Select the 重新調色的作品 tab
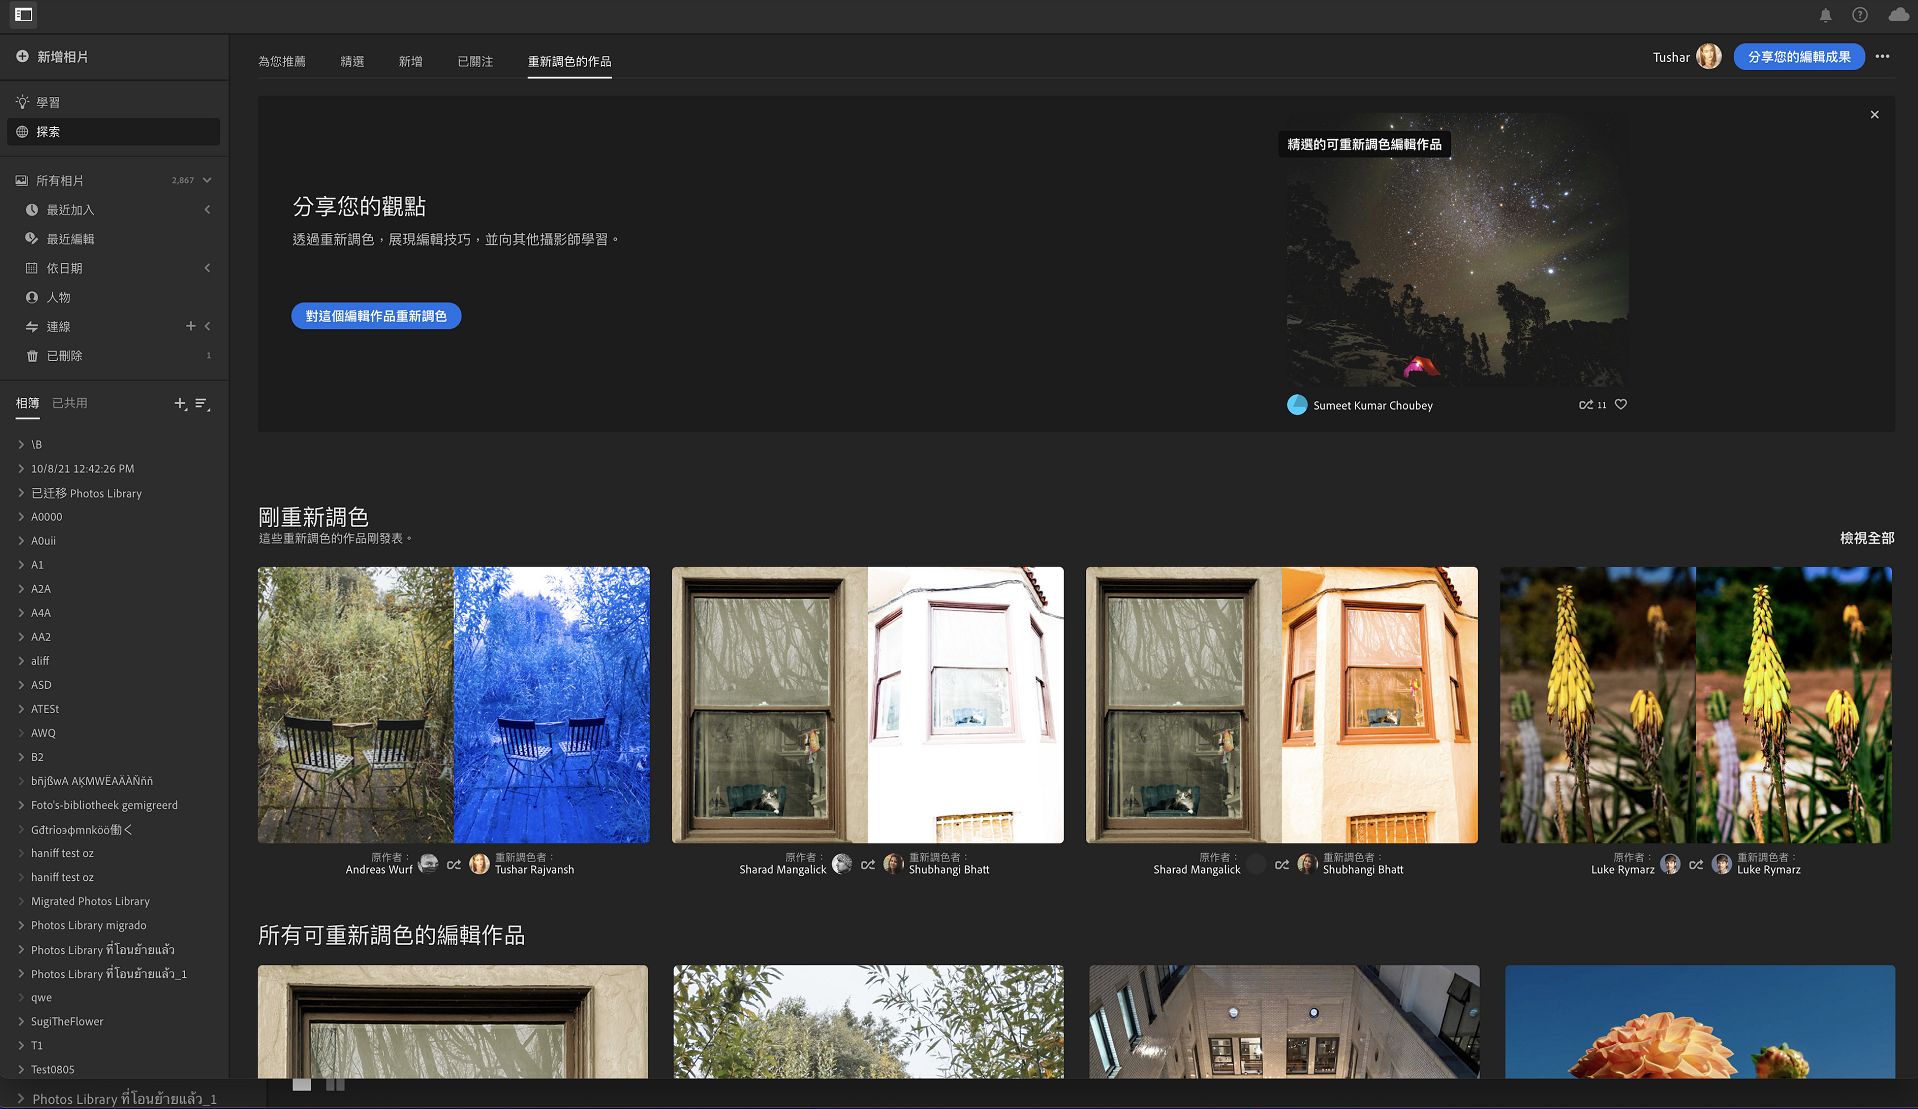The width and height of the screenshot is (1918, 1109). click(570, 62)
